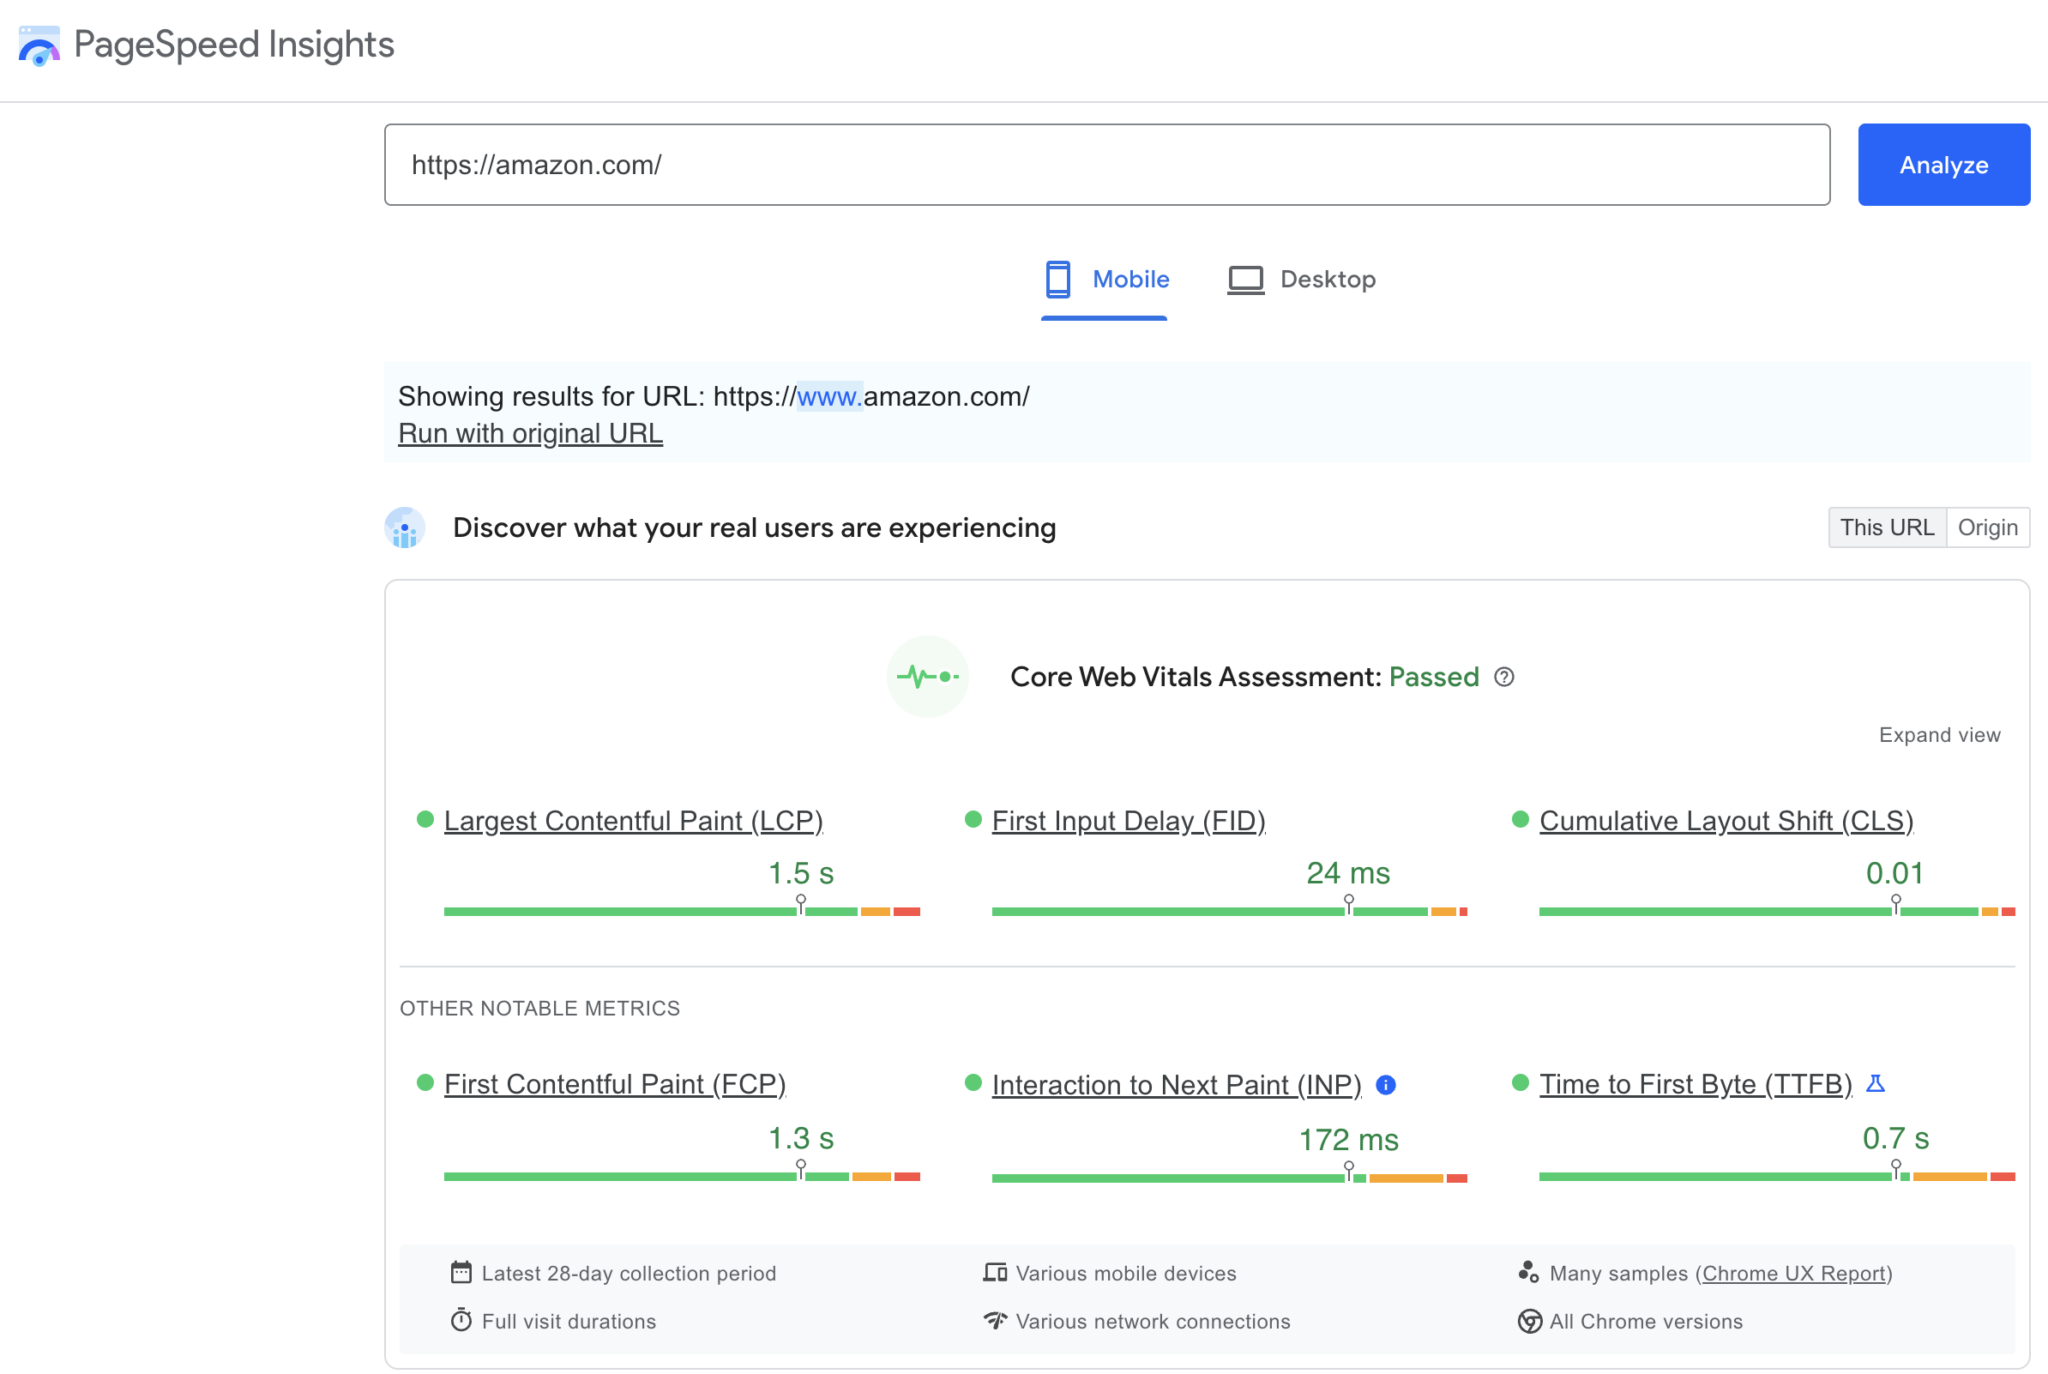Click Expand view
Viewport: 2048px width, 1374px height.
pos(1939,735)
